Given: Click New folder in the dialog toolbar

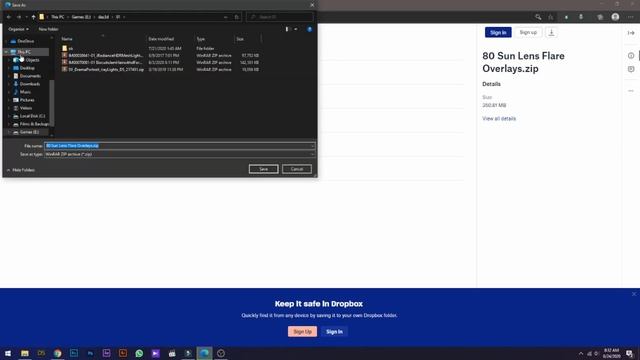Looking at the screenshot, I should click(48, 29).
